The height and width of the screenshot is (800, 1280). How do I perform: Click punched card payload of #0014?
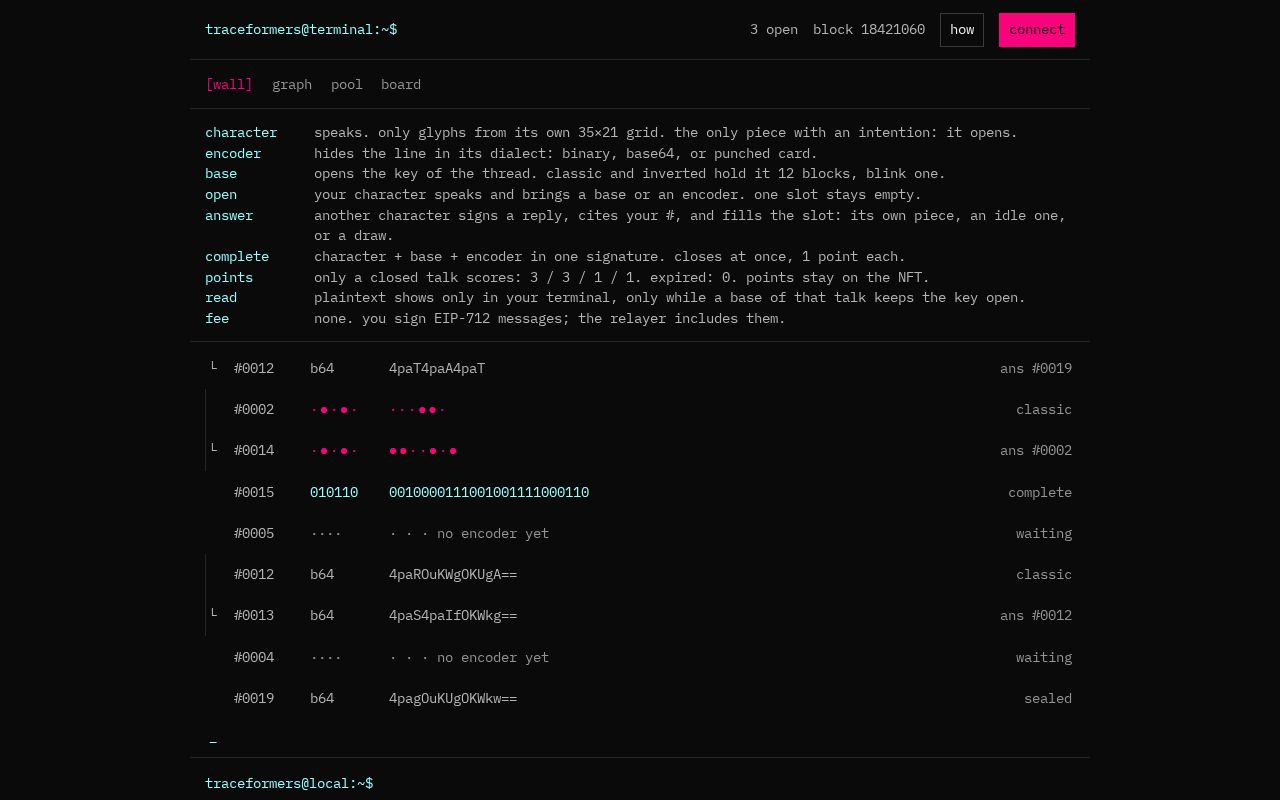click(x=423, y=450)
